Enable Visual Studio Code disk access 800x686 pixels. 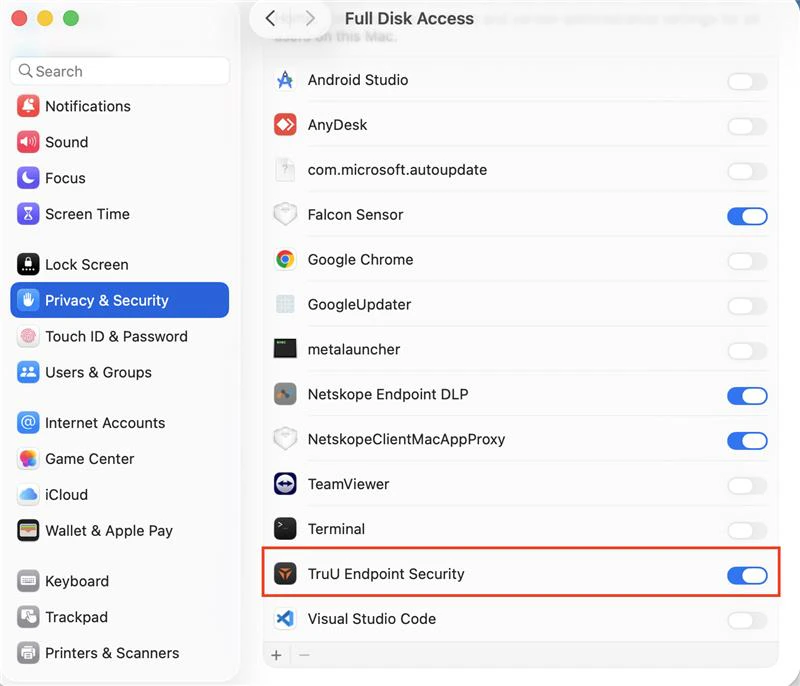click(747, 620)
